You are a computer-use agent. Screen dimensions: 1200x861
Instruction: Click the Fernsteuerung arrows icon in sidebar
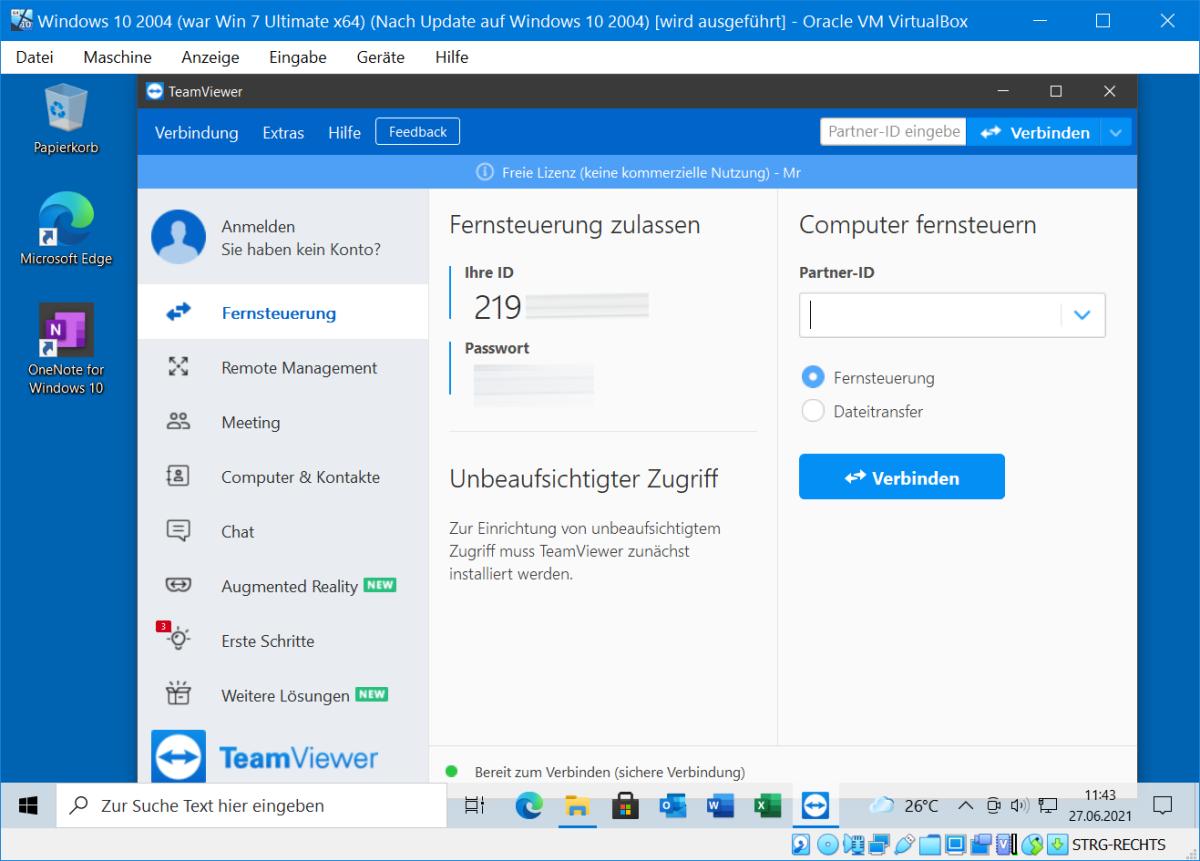pyautogui.click(x=179, y=313)
